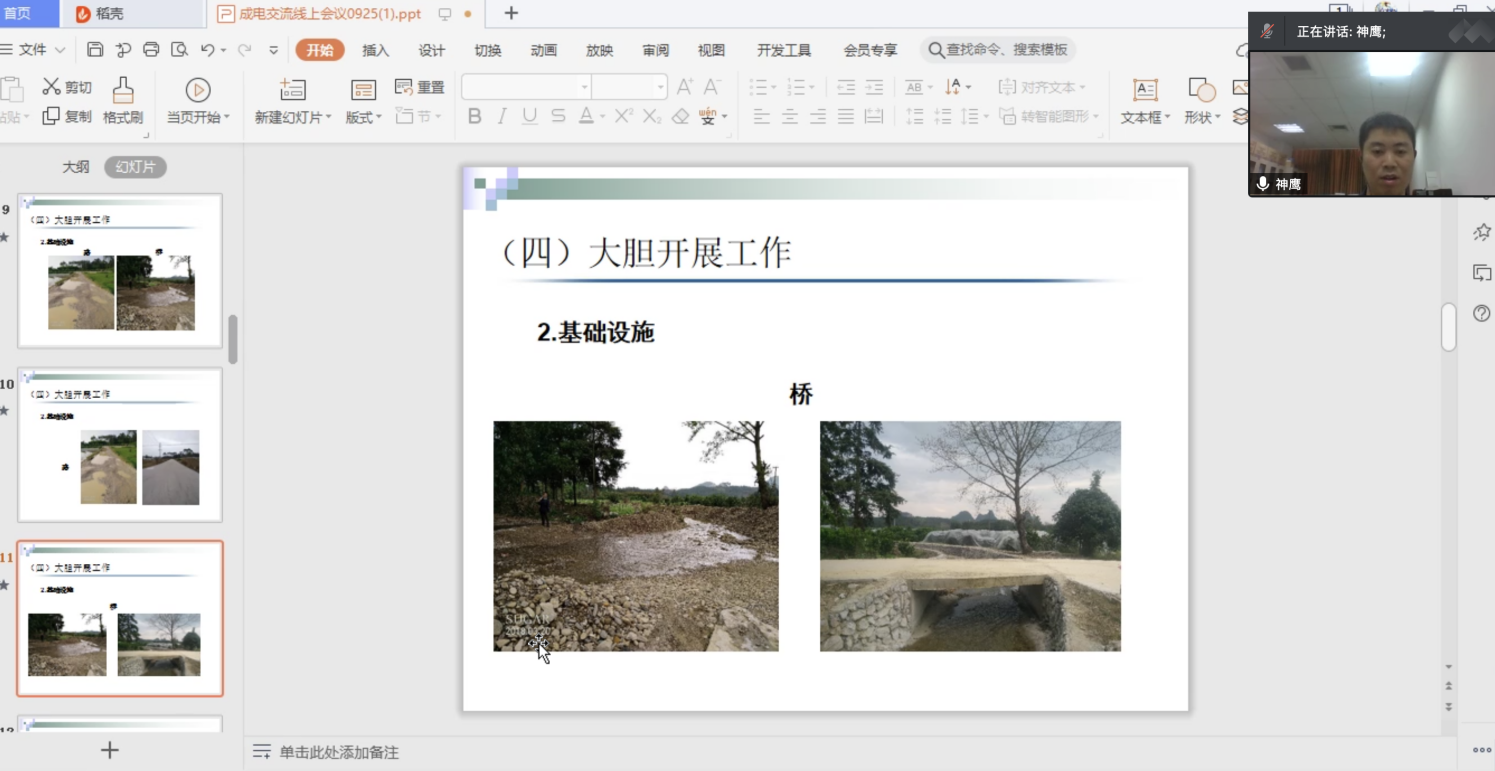The image size is (1495, 771).
Task: Click 单击此处添加备注 notes area
Action: click(339, 752)
